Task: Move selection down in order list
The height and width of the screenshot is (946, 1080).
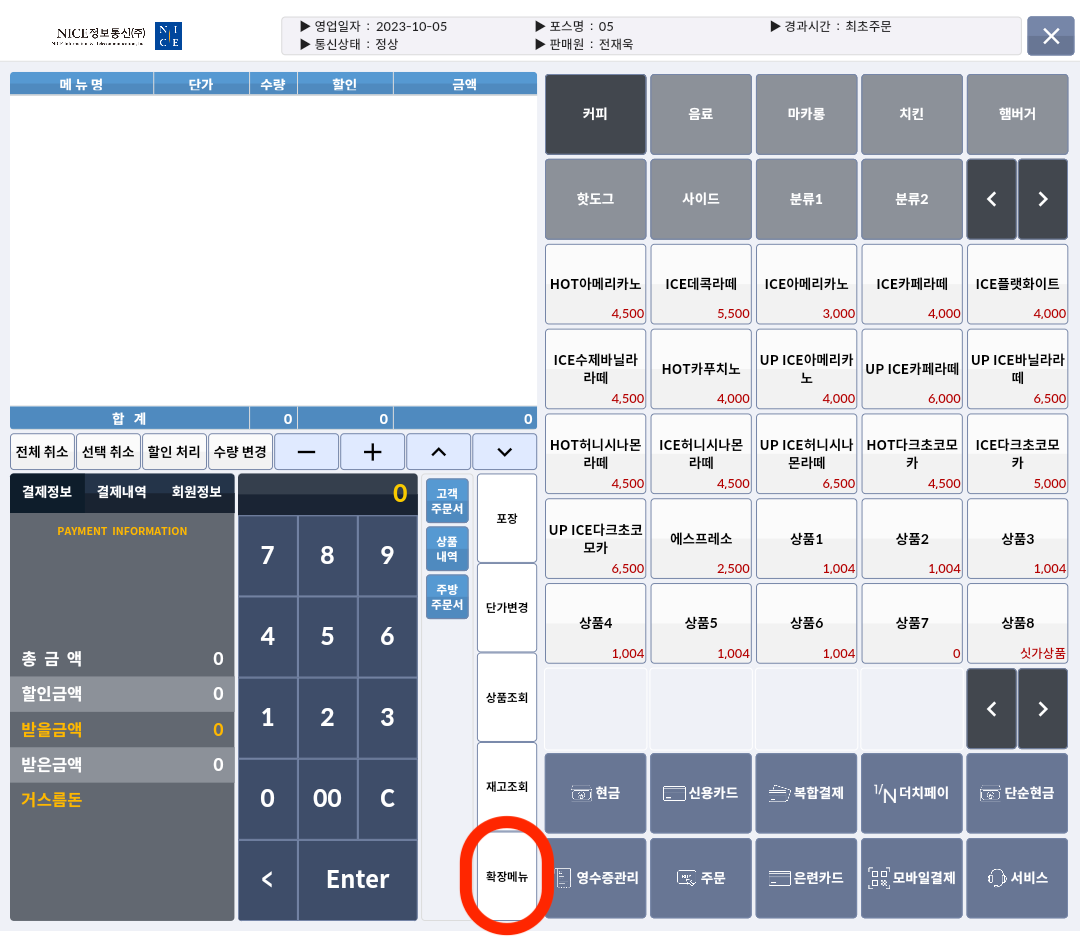Action: (504, 452)
